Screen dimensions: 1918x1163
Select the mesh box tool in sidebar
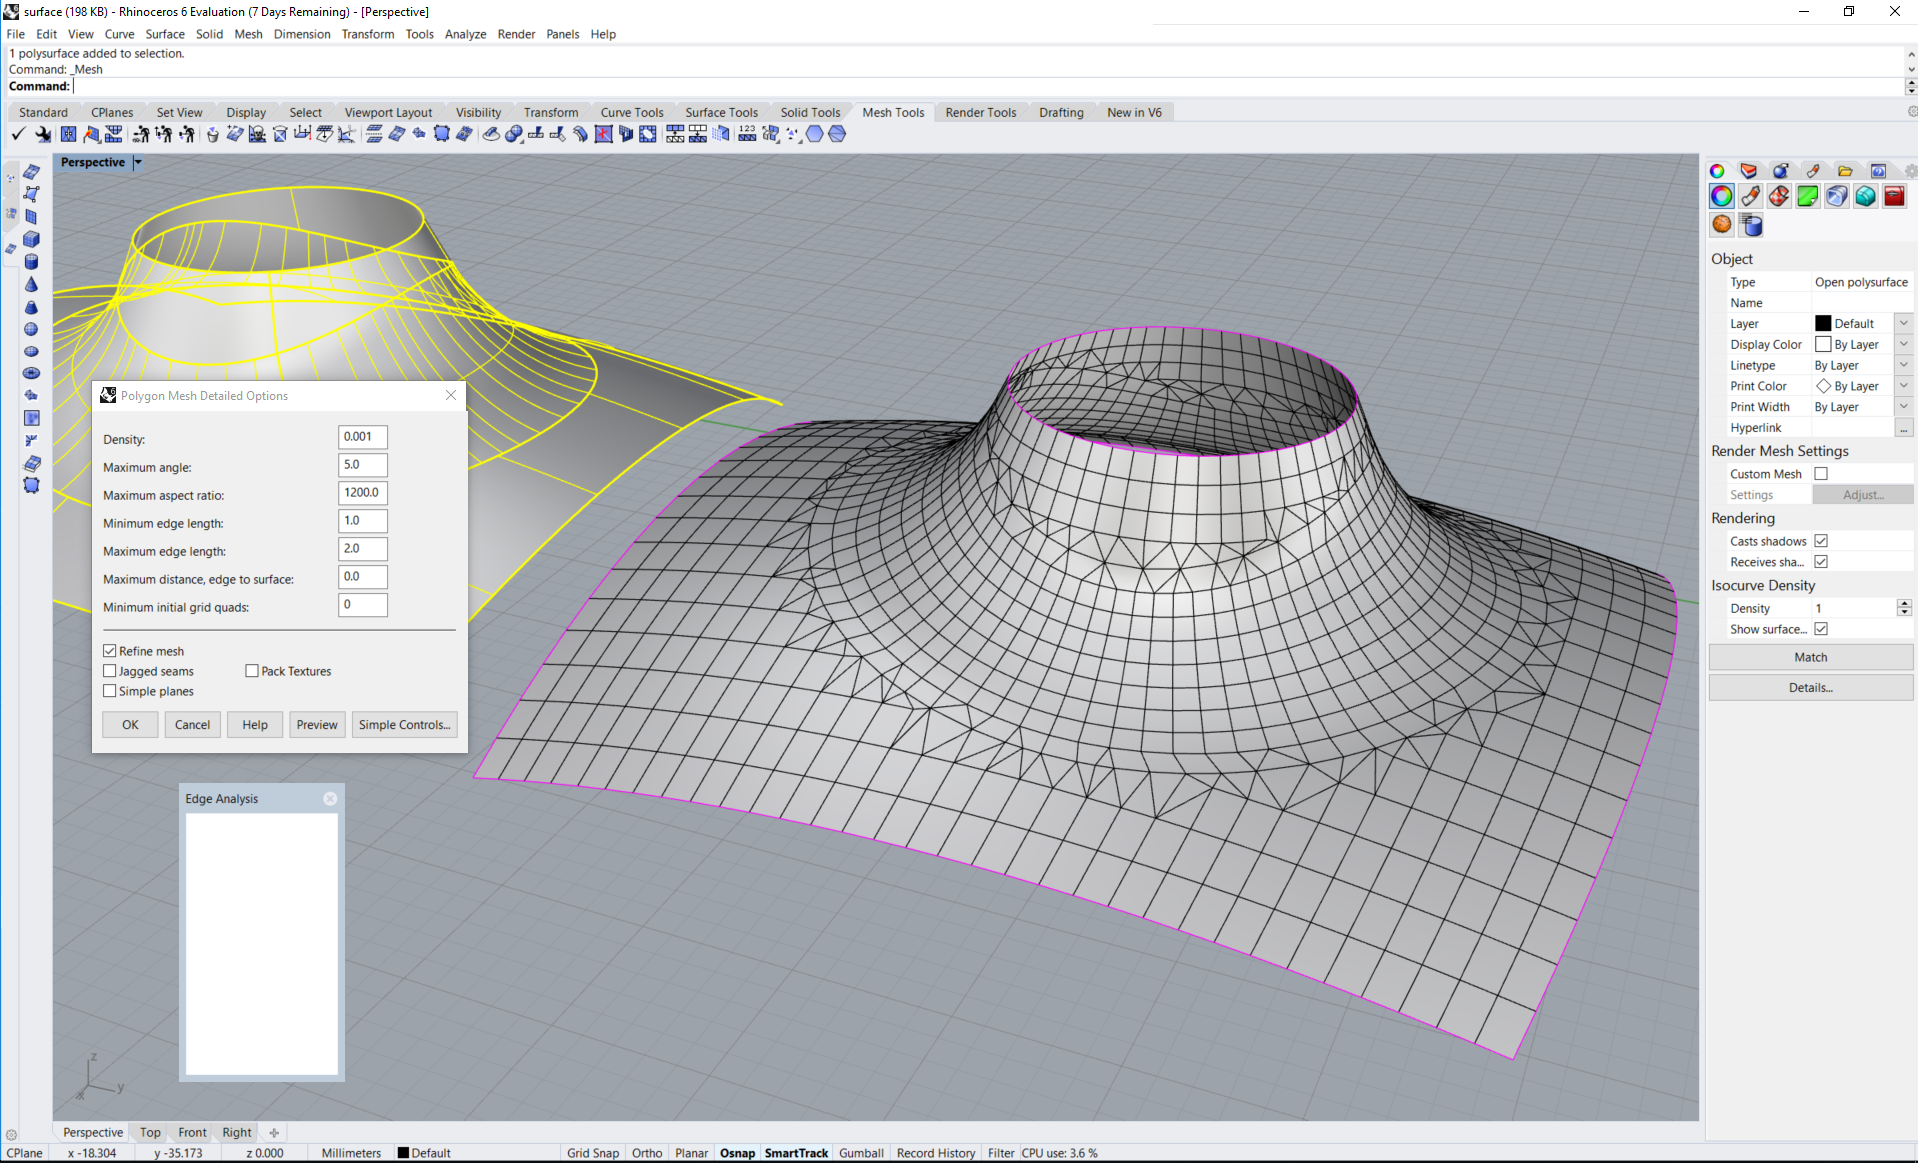pyautogui.click(x=31, y=239)
